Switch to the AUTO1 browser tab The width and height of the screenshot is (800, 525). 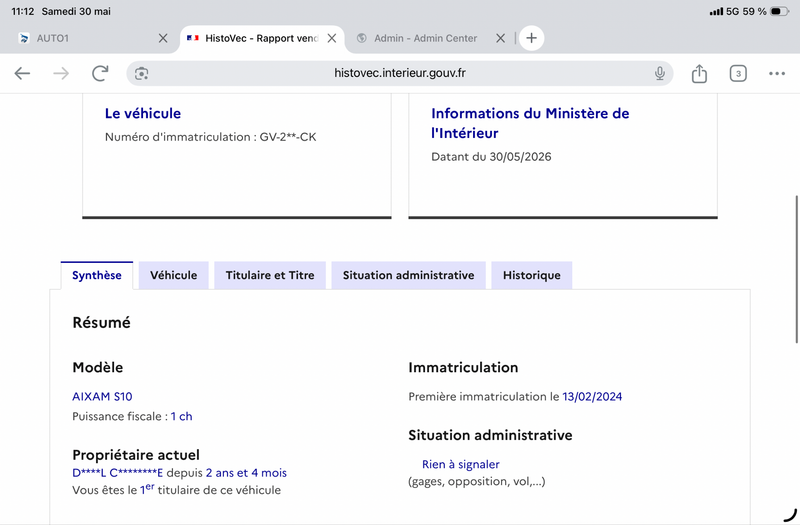point(92,38)
